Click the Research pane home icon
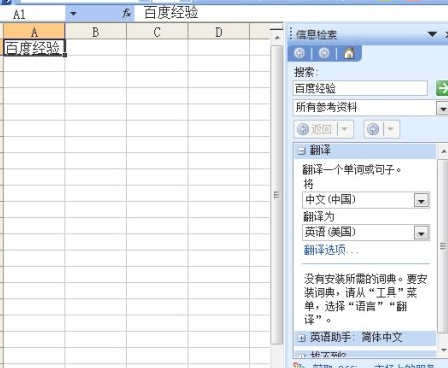The image size is (448, 368). [x=349, y=53]
